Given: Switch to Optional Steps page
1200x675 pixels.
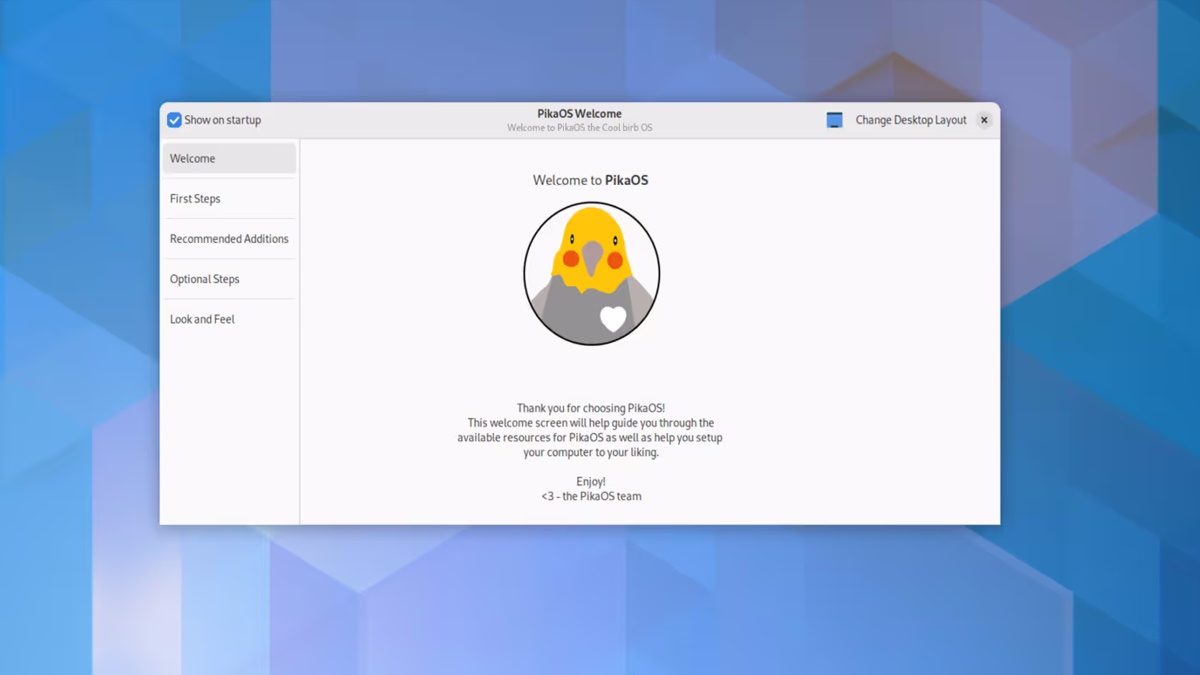Looking at the screenshot, I should 229,279.
